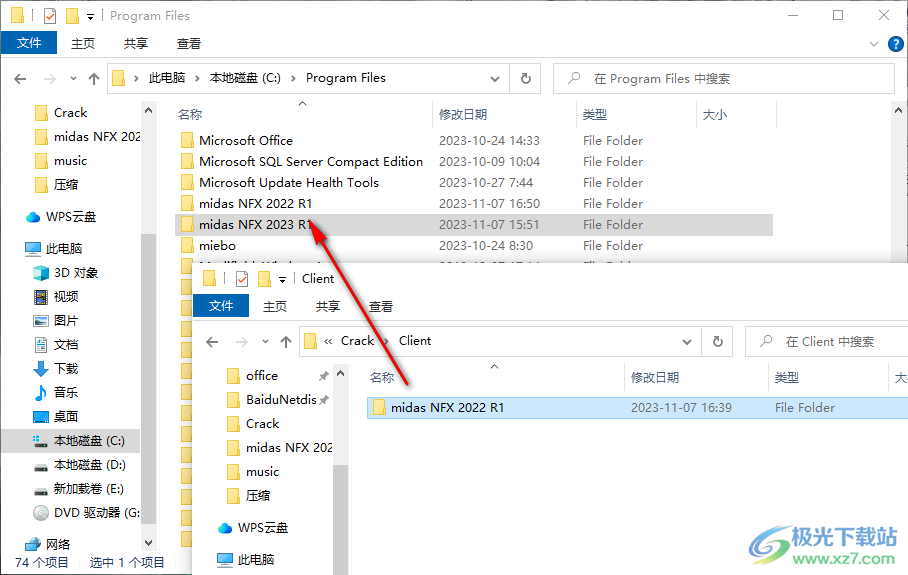Open 下载 in left navigation pane
This screenshot has height=575, width=908.
tap(56, 368)
